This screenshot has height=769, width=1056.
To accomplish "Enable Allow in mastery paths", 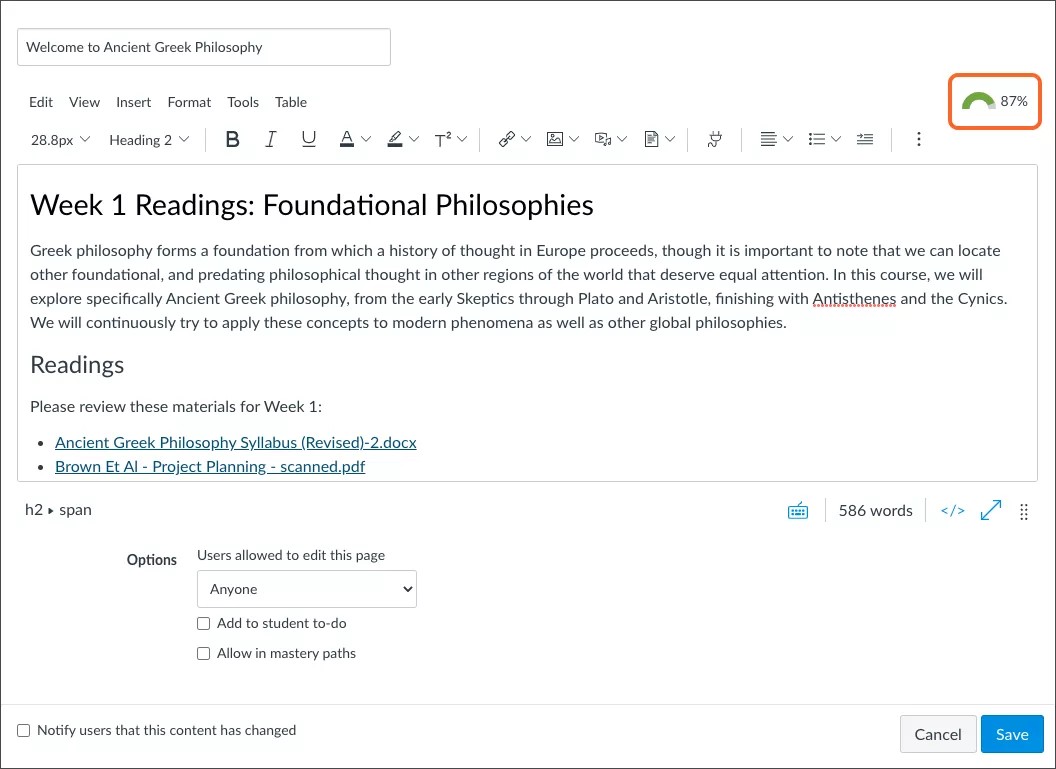I will [203, 653].
